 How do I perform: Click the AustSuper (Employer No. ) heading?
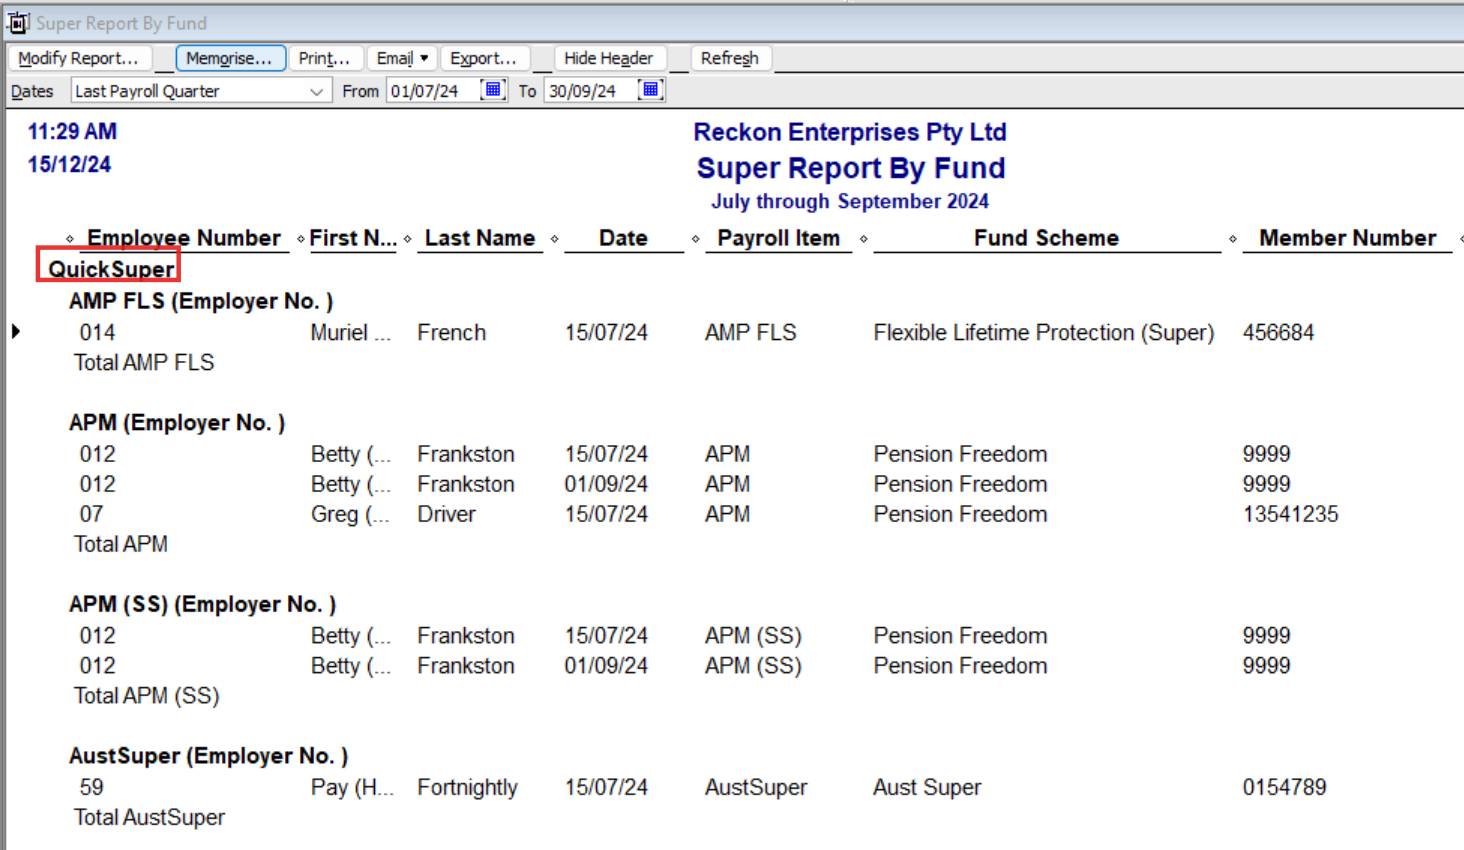(x=209, y=756)
